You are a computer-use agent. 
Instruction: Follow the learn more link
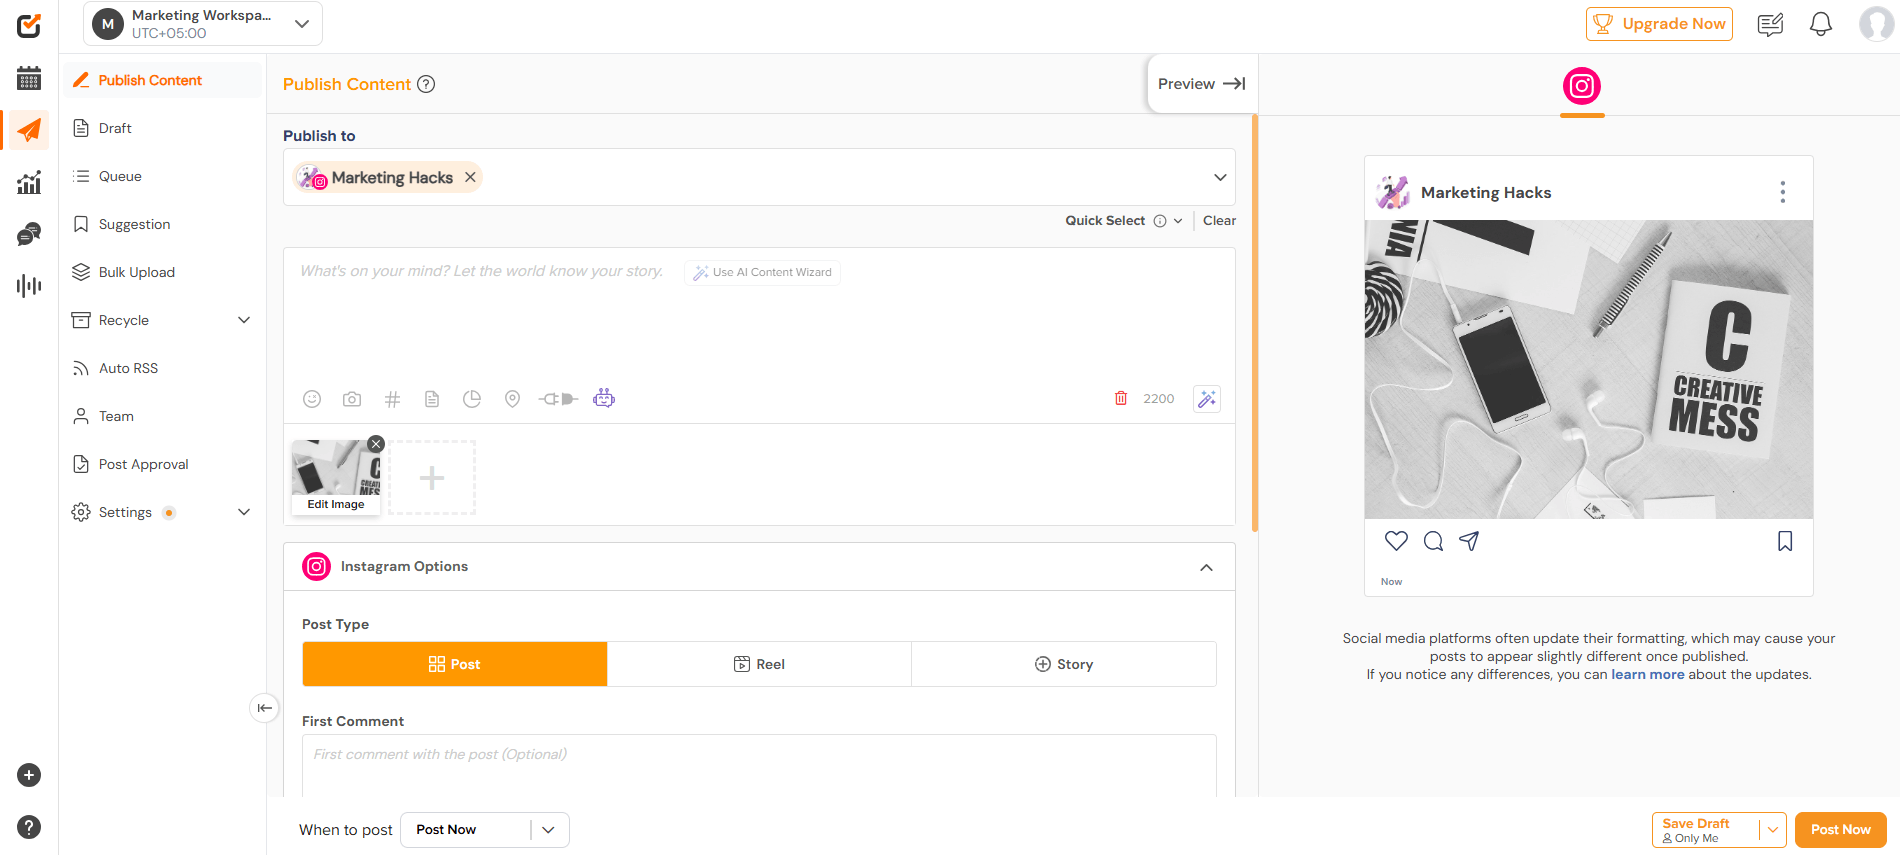click(x=1647, y=675)
